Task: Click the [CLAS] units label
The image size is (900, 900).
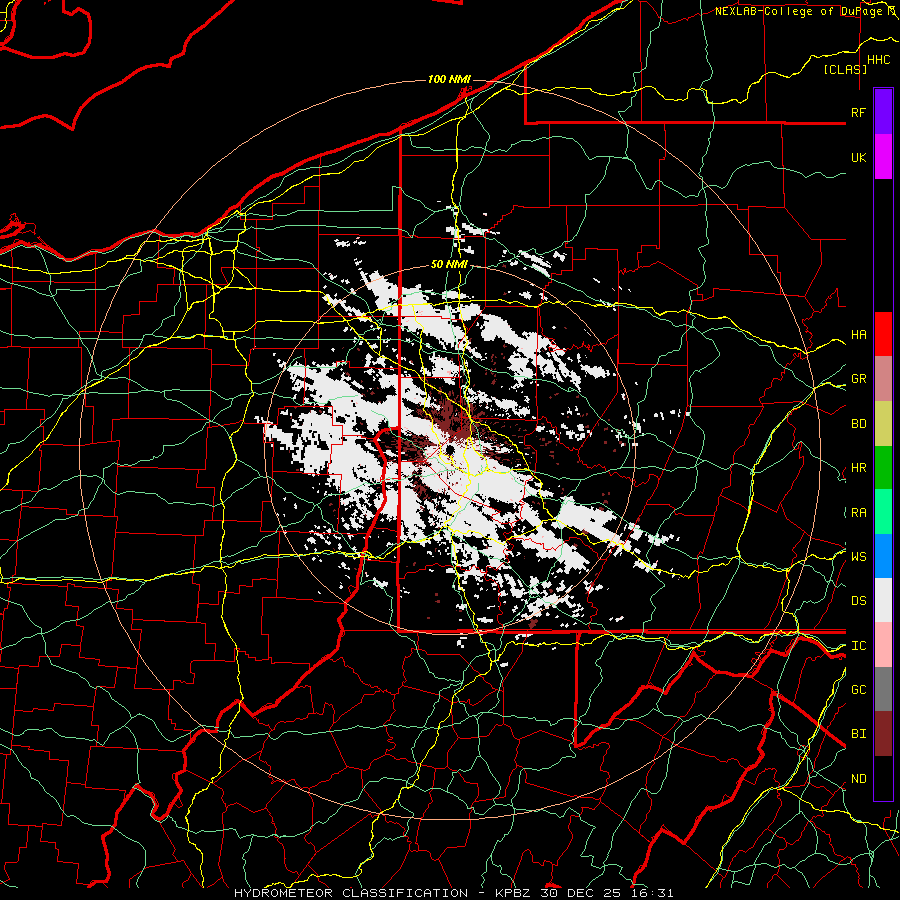Action: (x=845, y=70)
